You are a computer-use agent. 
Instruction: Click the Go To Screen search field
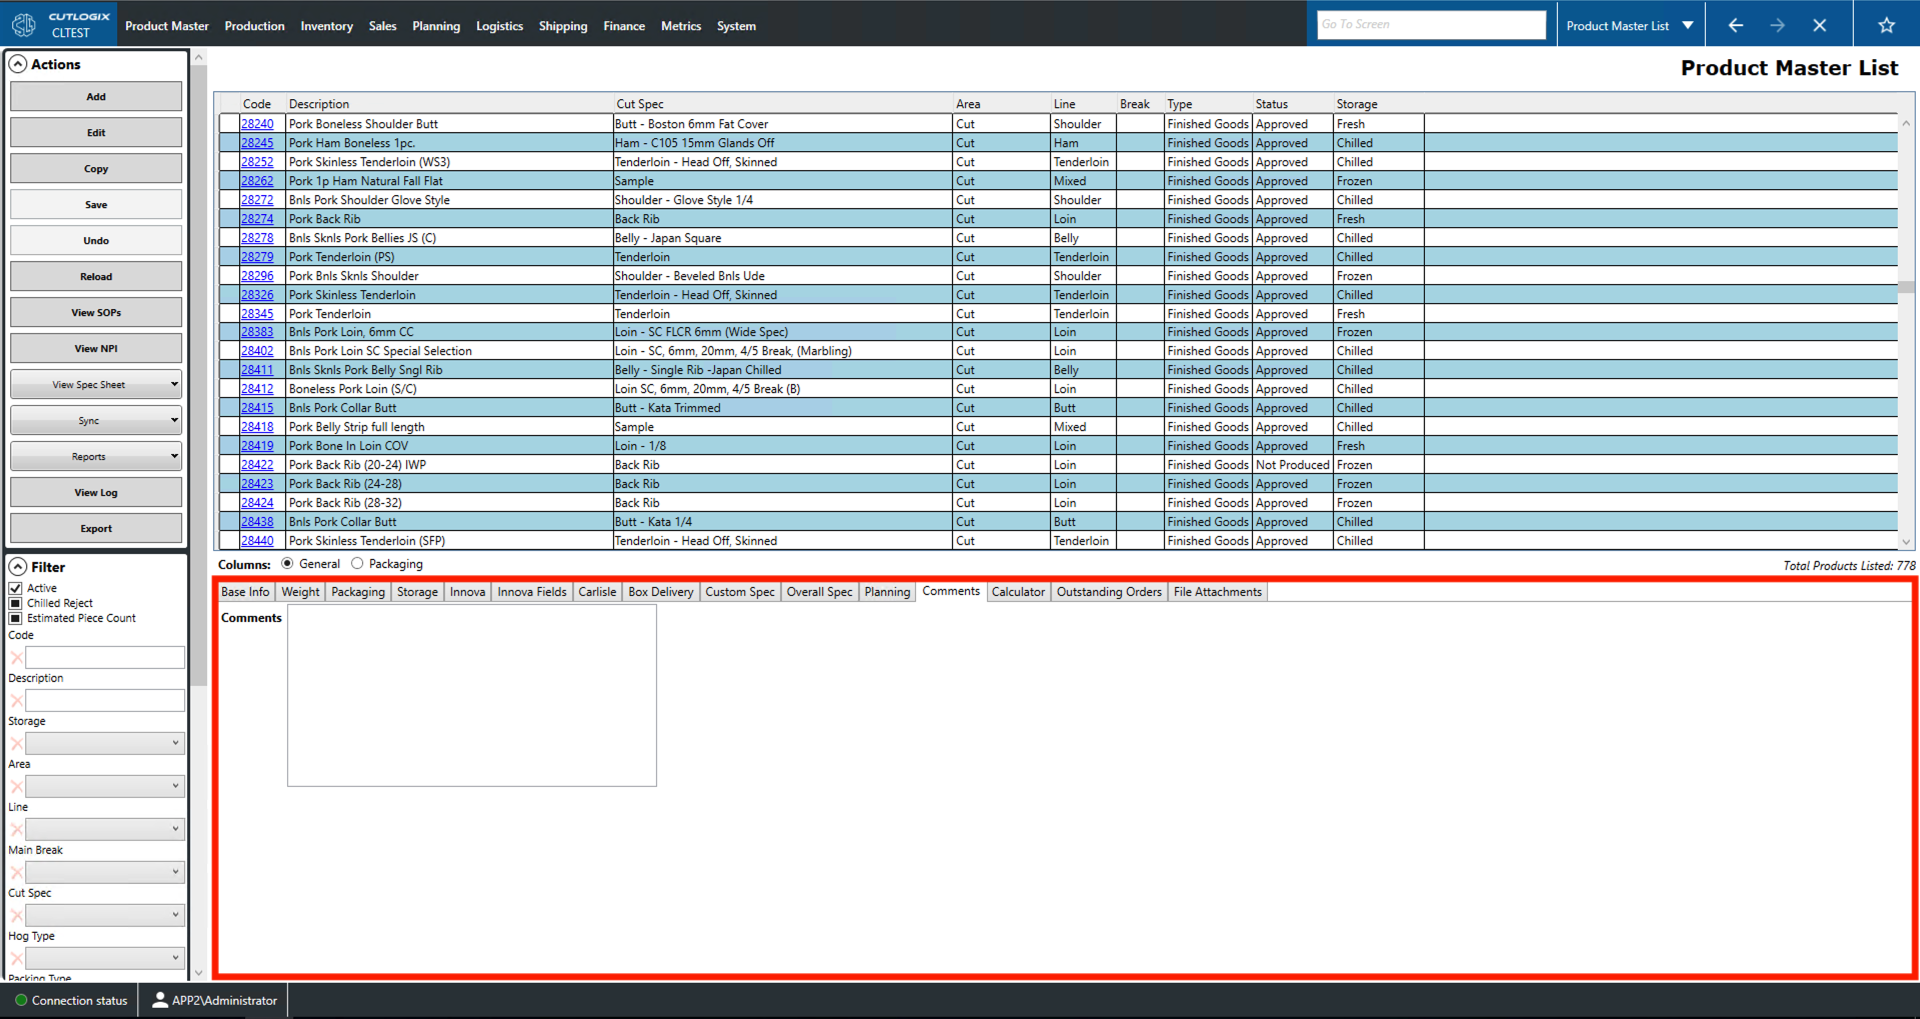point(1430,23)
